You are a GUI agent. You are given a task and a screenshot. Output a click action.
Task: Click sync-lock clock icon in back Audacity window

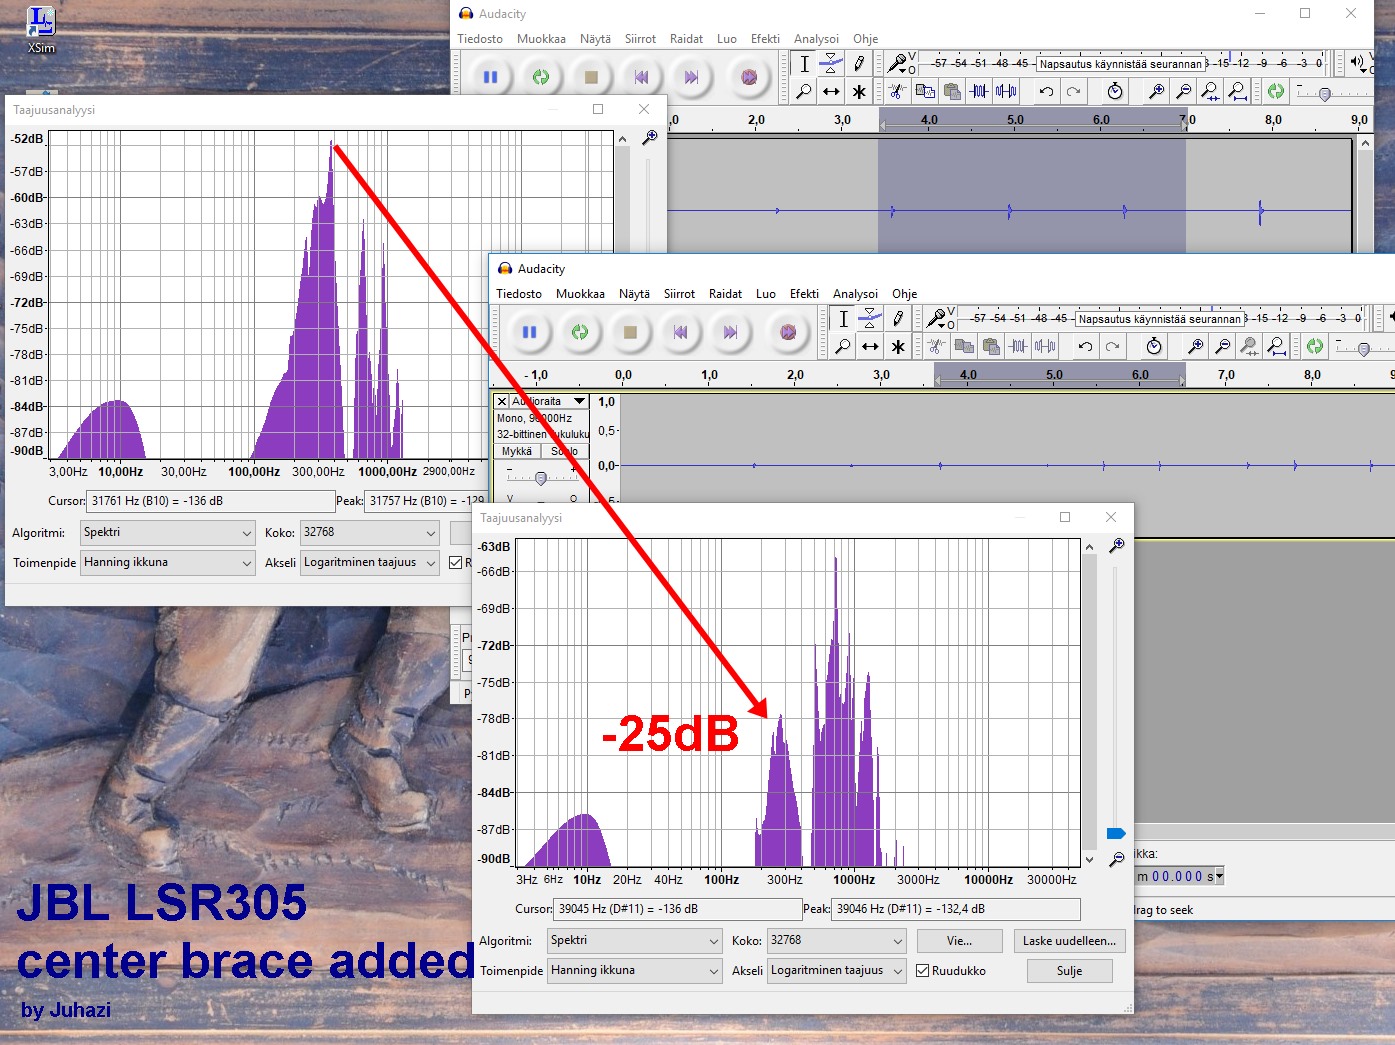1115,91
